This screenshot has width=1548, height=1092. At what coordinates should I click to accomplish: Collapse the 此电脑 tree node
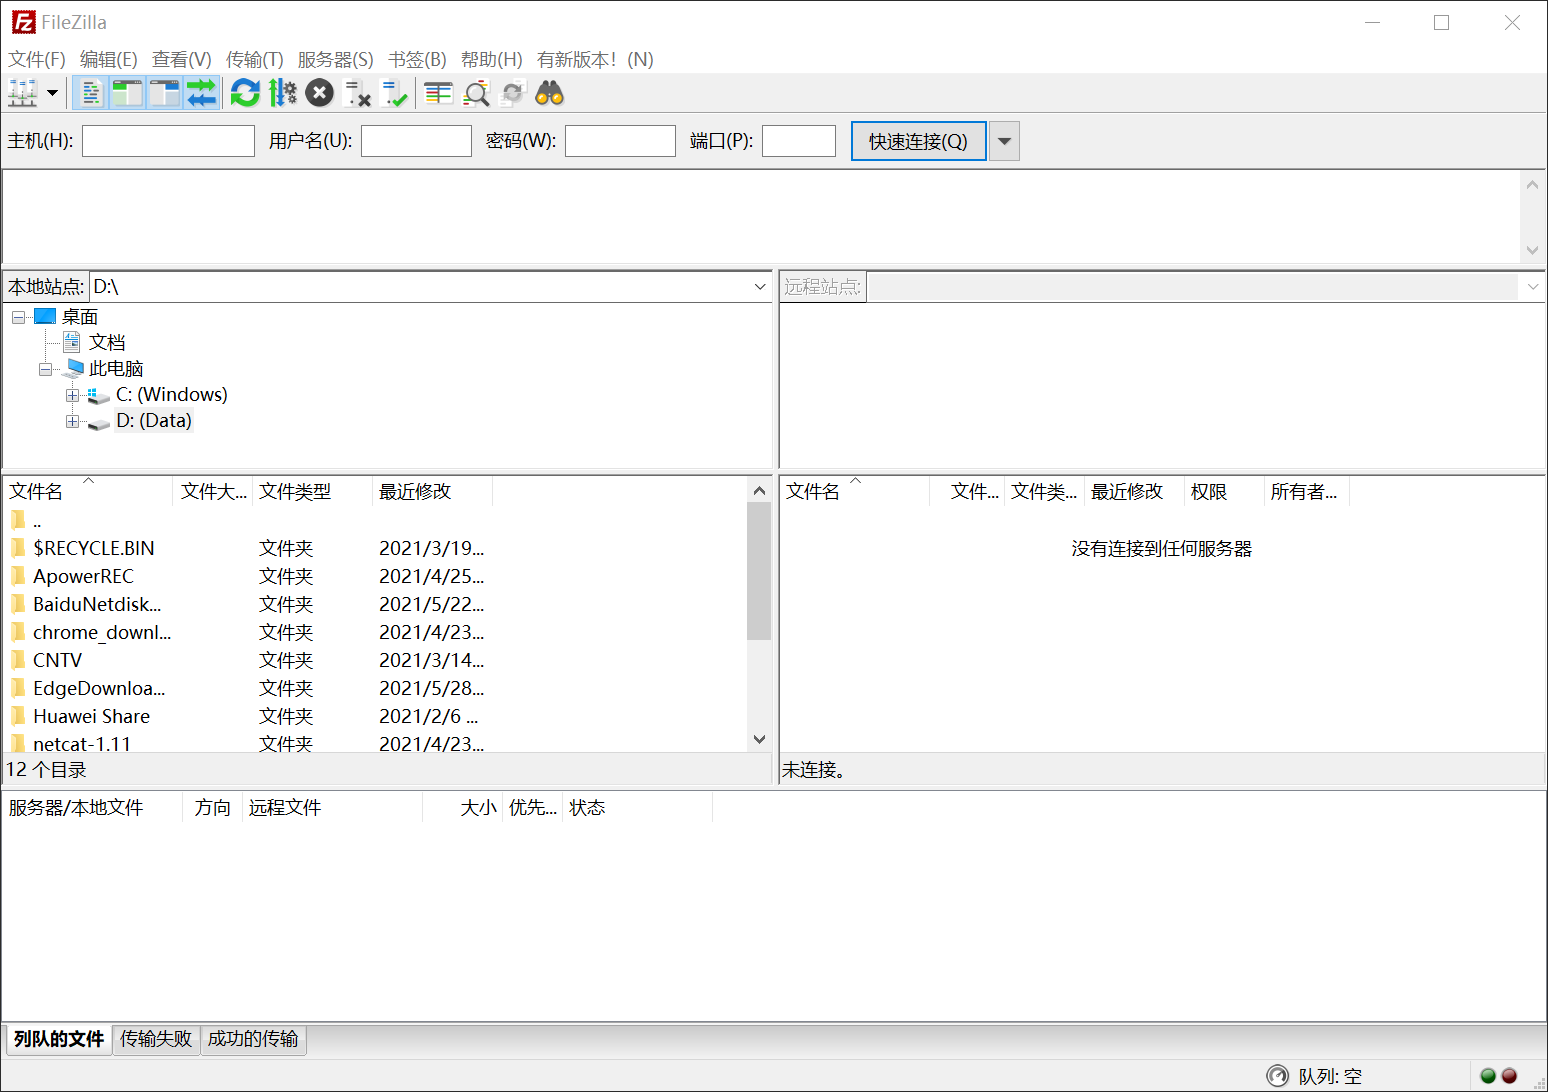[45, 369]
